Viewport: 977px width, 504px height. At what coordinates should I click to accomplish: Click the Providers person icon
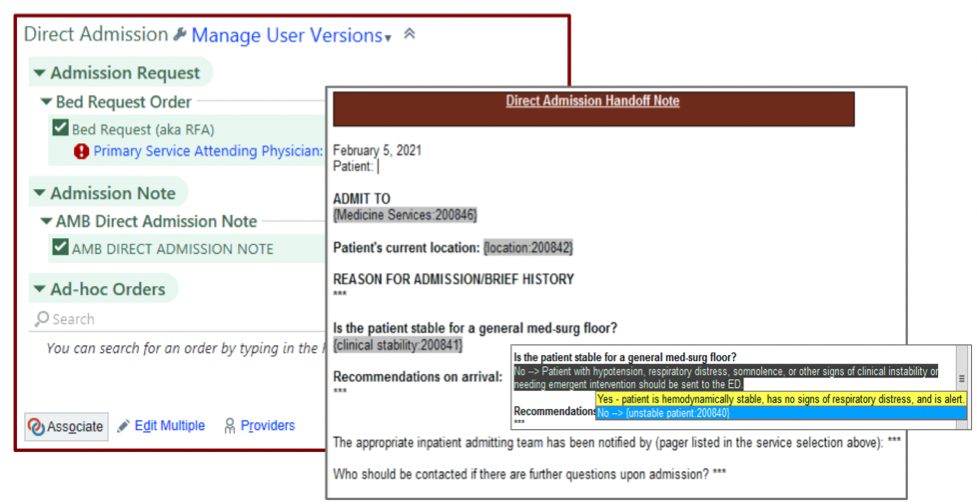click(230, 426)
